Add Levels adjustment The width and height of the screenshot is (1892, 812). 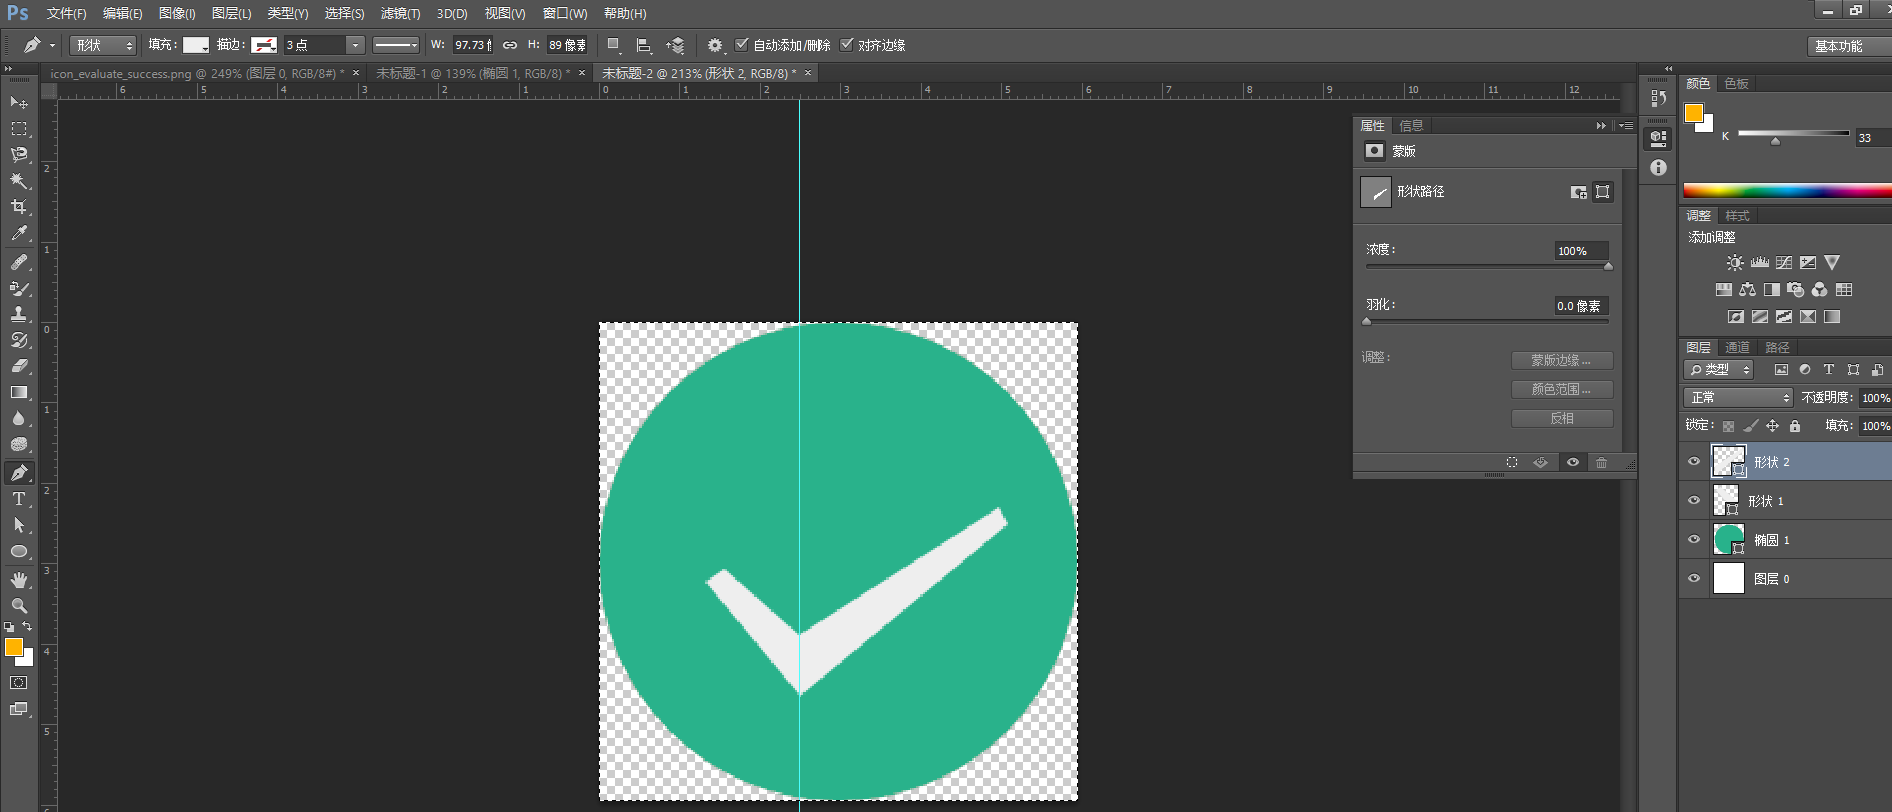(1760, 263)
